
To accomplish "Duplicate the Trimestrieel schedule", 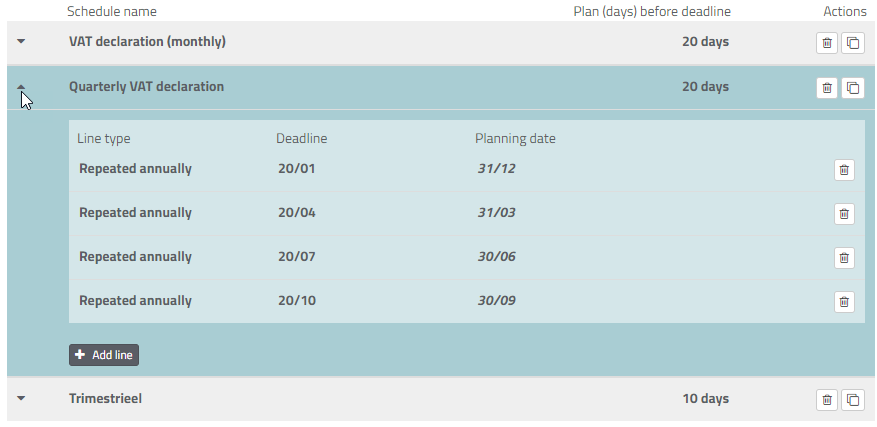I will point(852,399).
